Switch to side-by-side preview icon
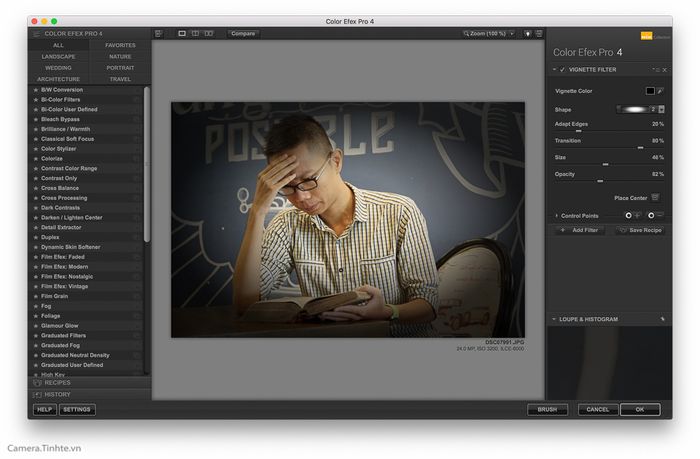This screenshot has height=459, width=700. (x=208, y=33)
